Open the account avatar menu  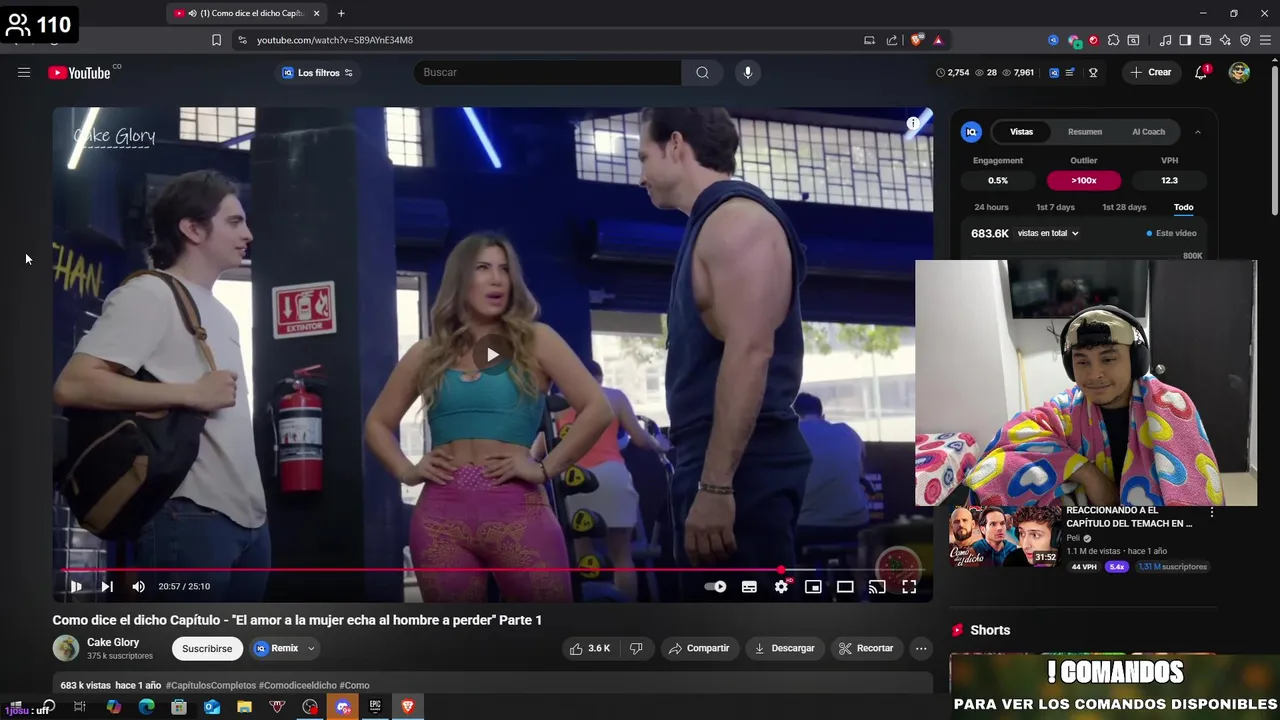click(1239, 72)
